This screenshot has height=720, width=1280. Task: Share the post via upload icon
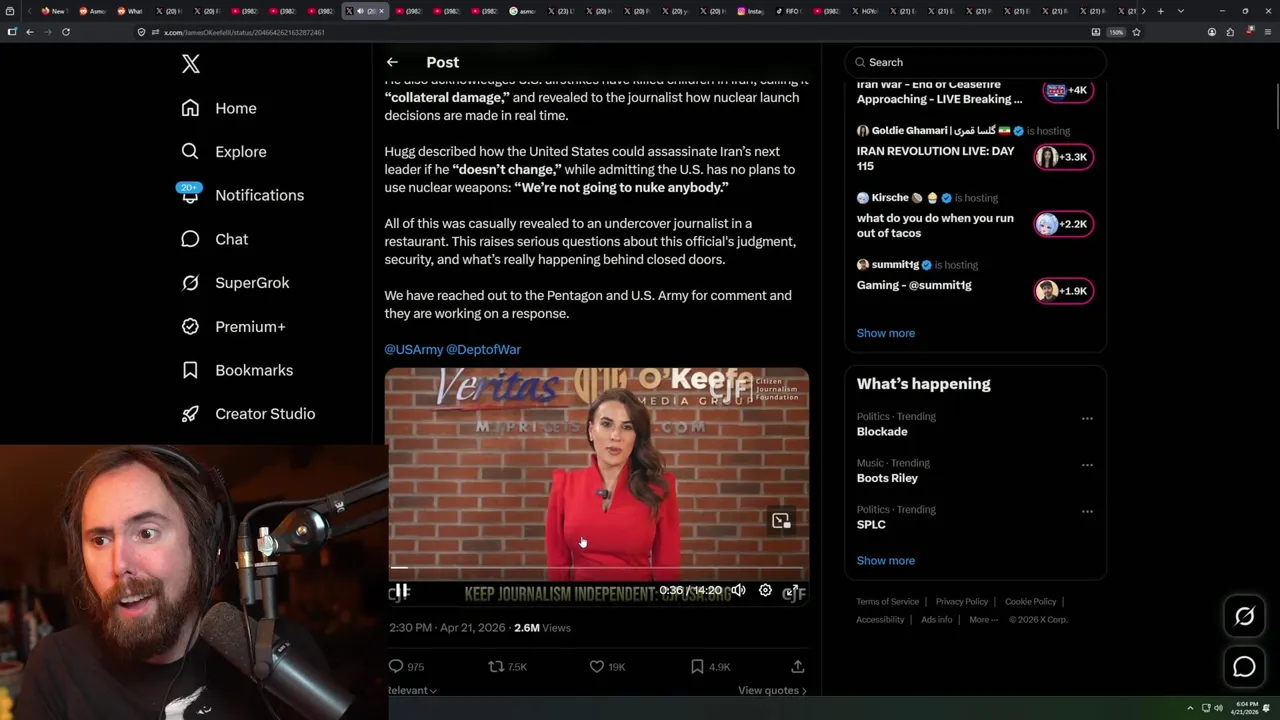797,666
